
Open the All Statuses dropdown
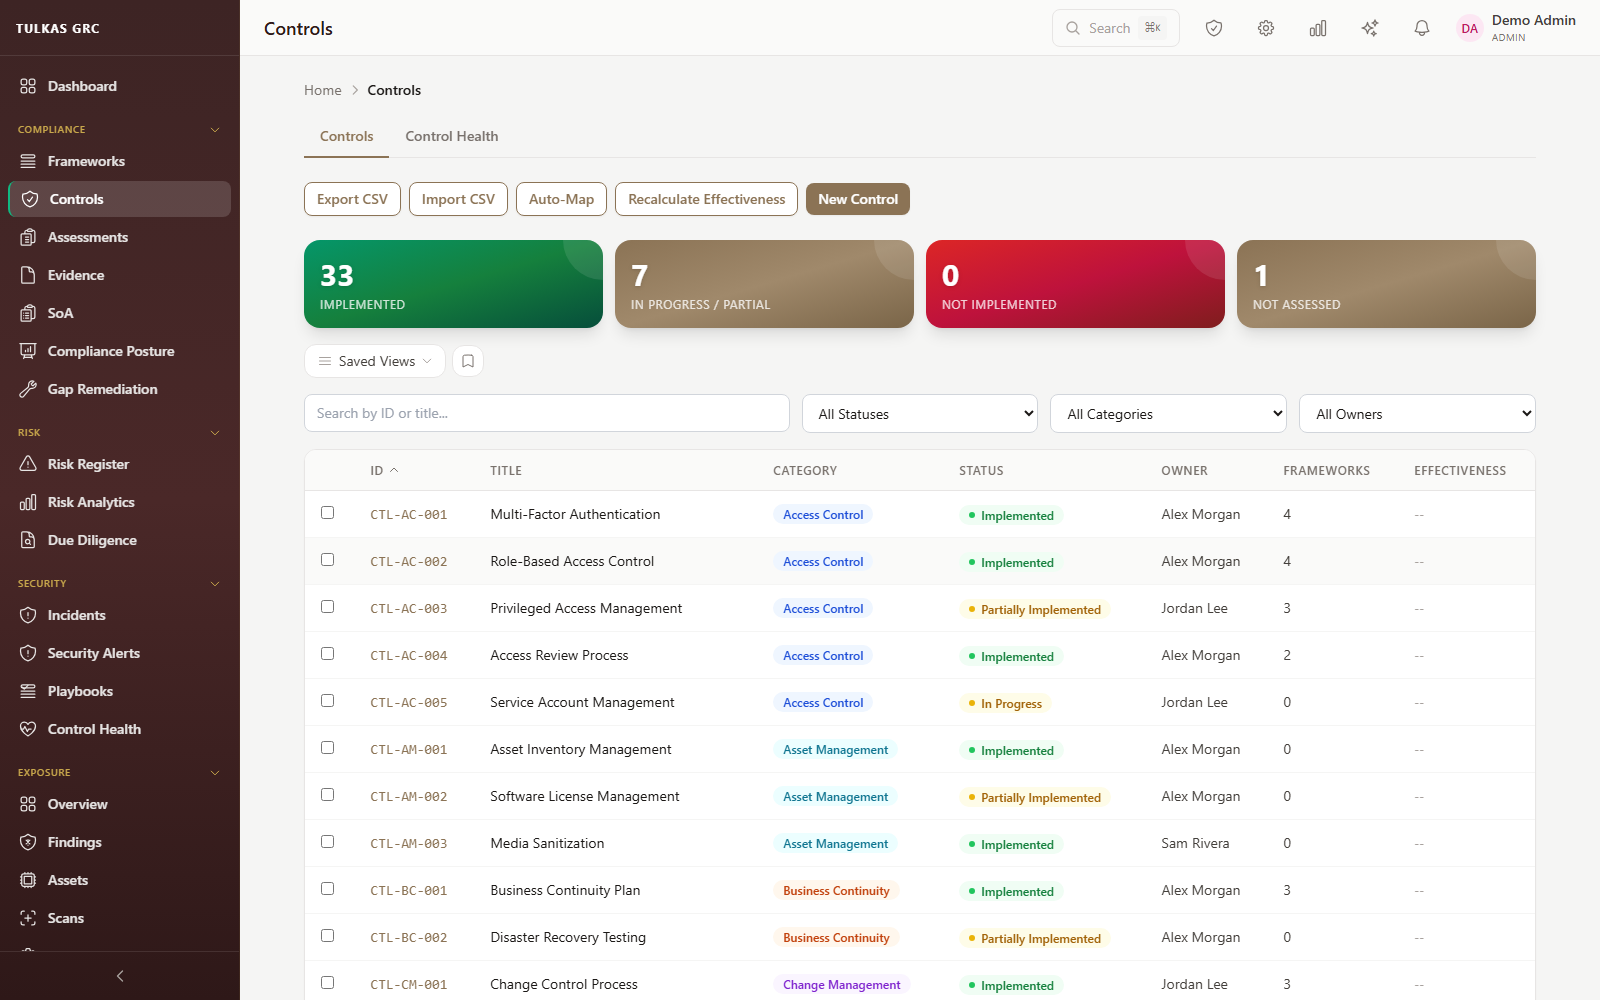coord(920,414)
